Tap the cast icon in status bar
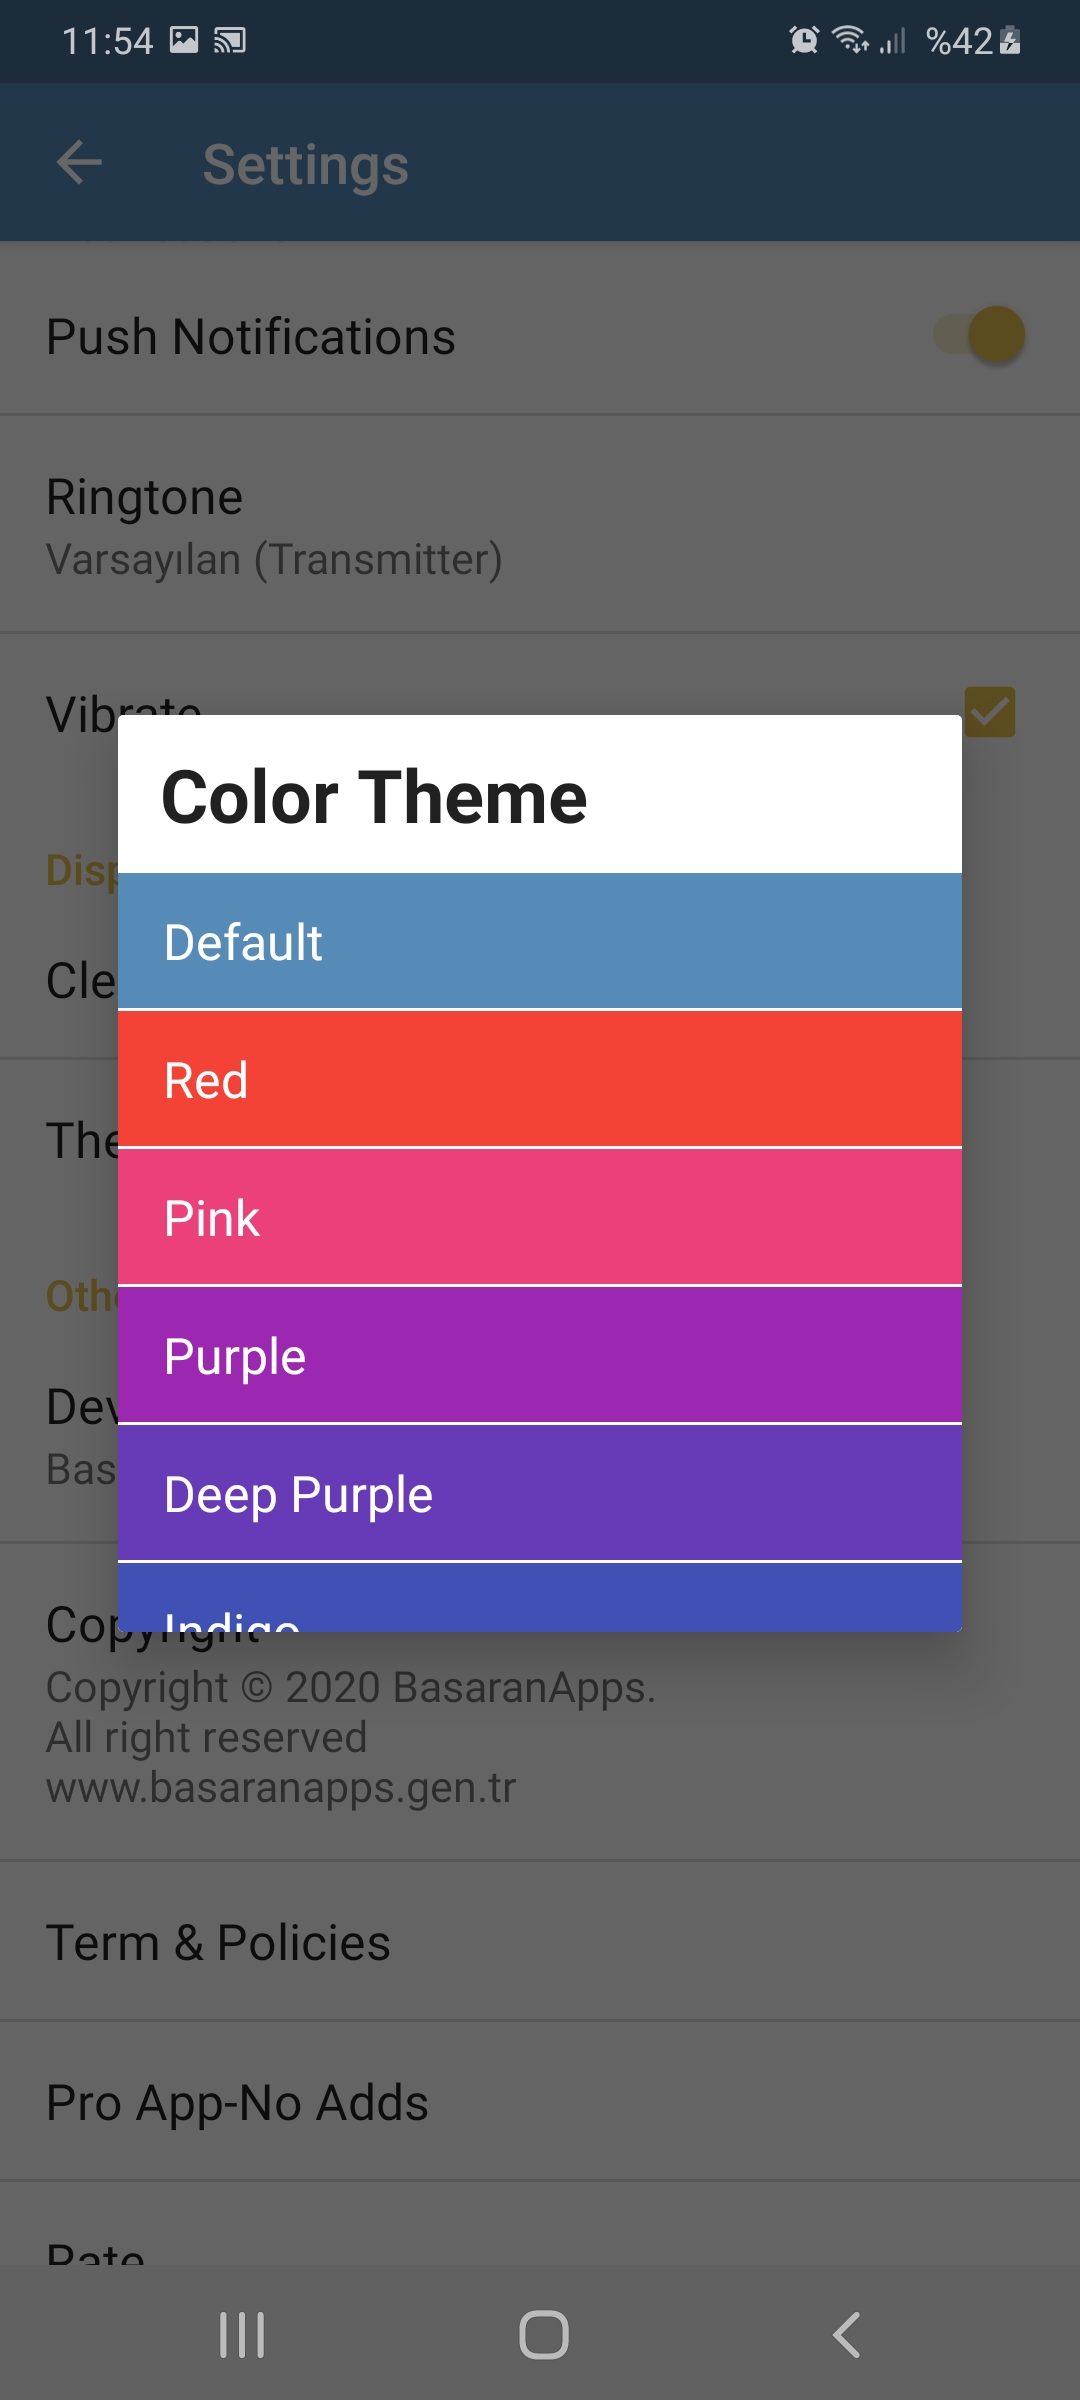The width and height of the screenshot is (1080, 2400). [230, 40]
